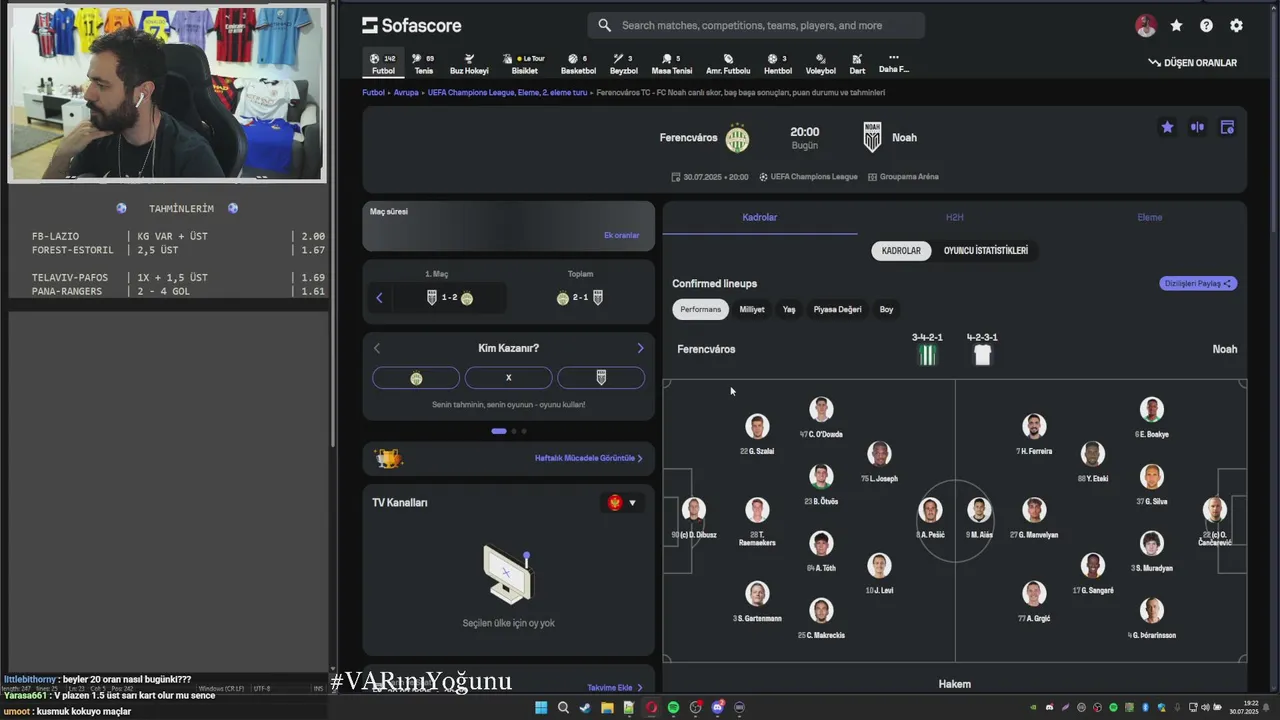
Task: Show previous Kim Kazanır card
Action: [377, 348]
